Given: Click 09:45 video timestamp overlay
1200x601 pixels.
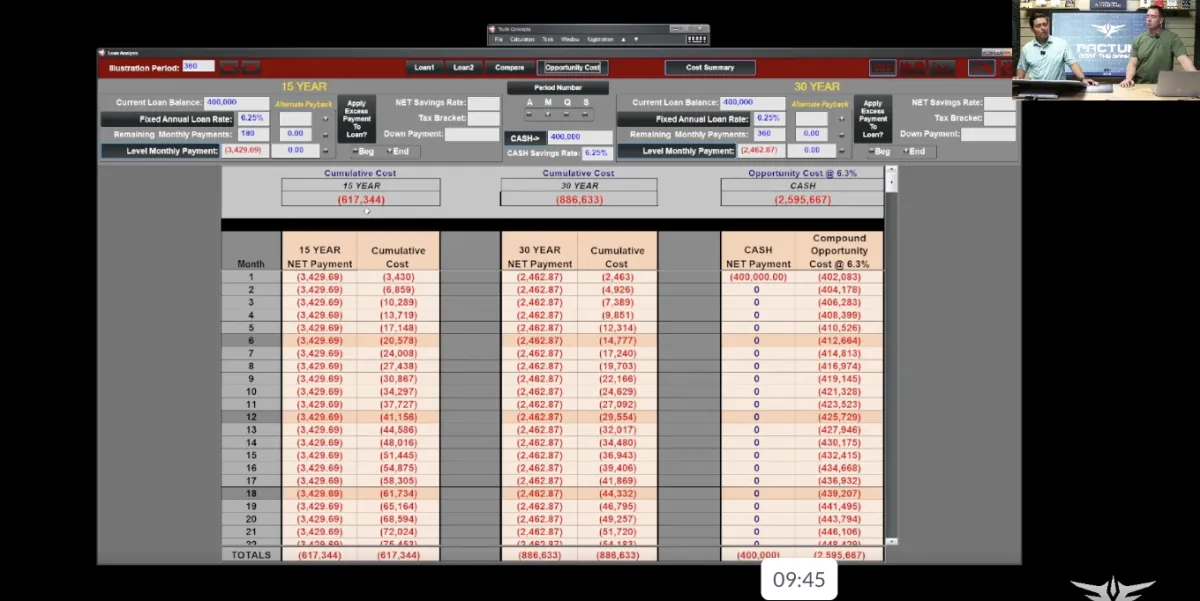Looking at the screenshot, I should tap(799, 580).
